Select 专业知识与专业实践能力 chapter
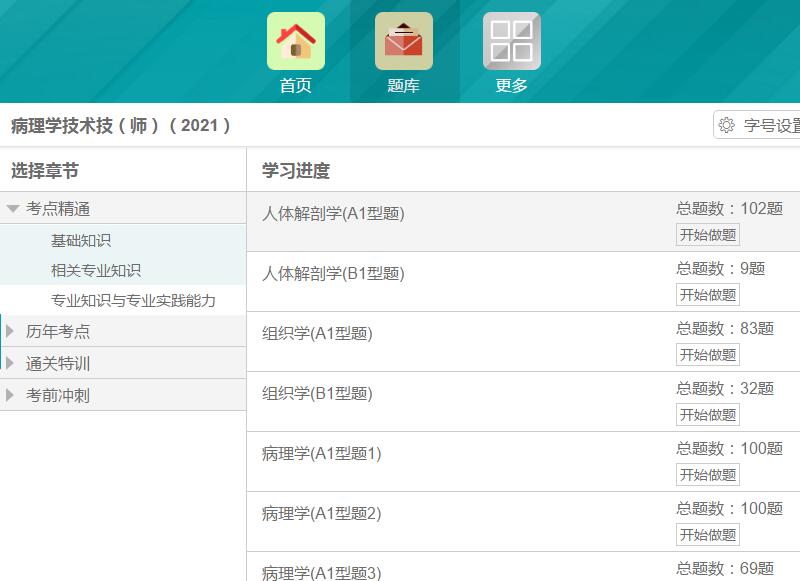The height and width of the screenshot is (581, 800). click(133, 300)
